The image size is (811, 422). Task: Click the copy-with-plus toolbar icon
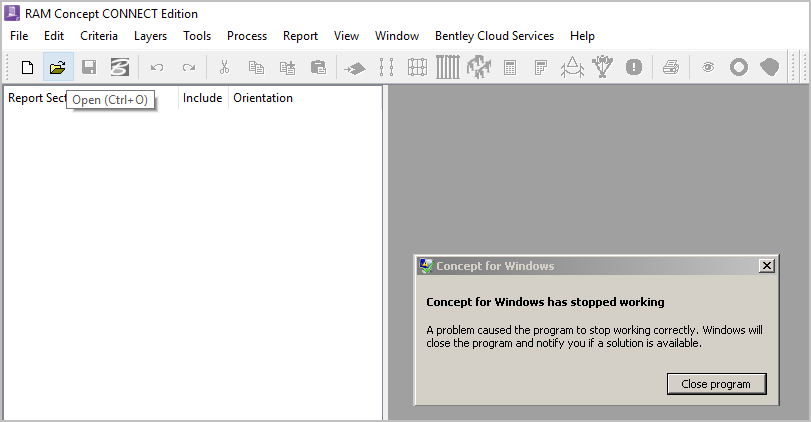[287, 67]
